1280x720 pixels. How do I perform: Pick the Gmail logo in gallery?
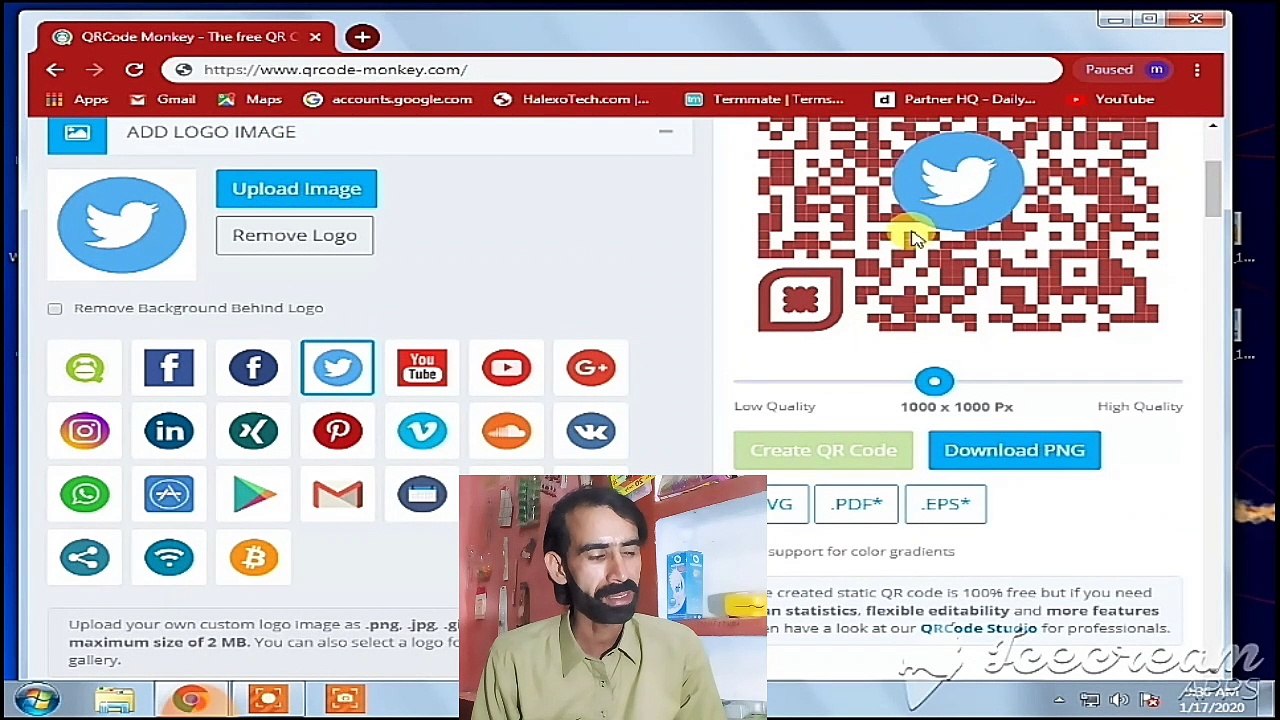point(338,494)
